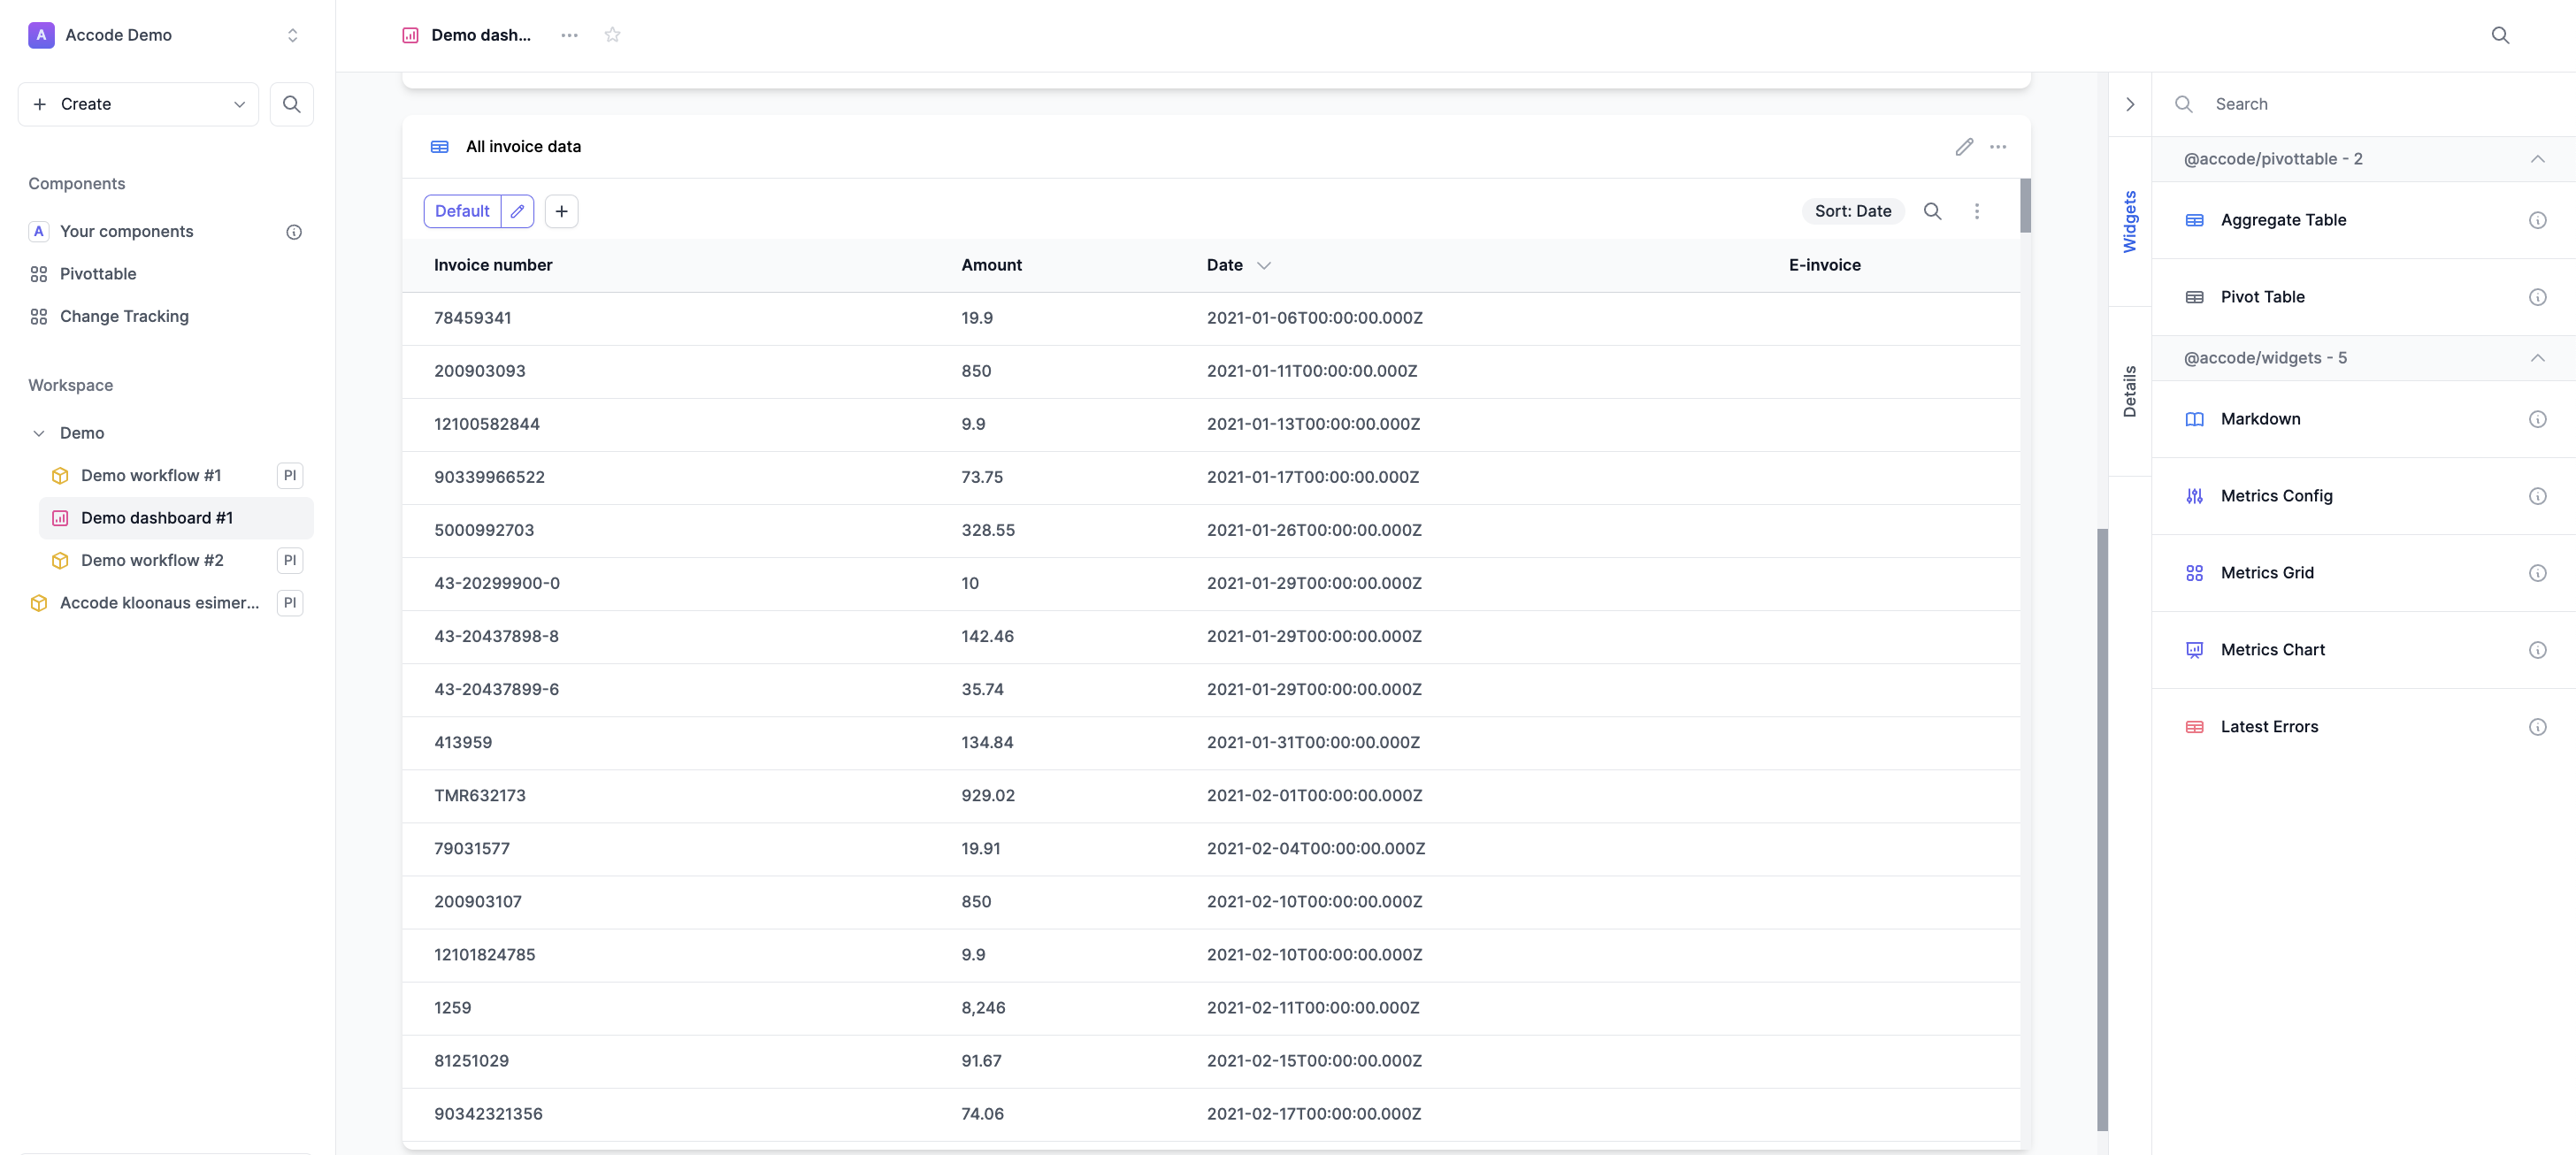Click the sidebar search icon button
Screen dimensions: 2576x1155
[291, 104]
